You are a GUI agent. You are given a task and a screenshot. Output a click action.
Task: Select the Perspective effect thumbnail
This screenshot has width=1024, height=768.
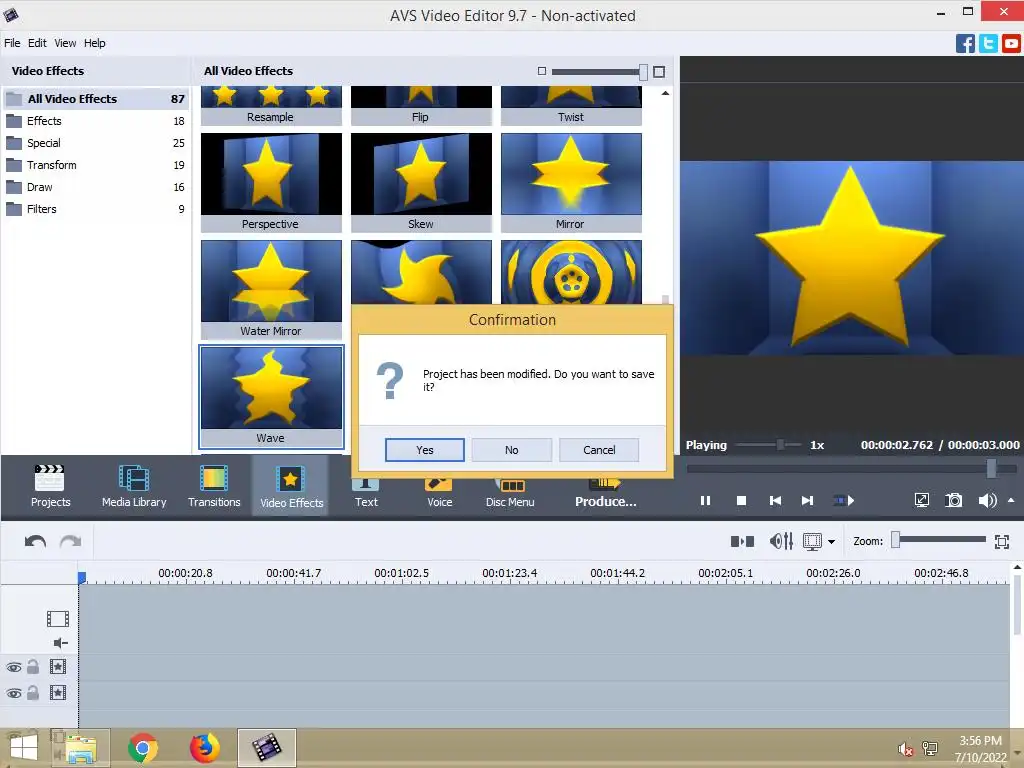click(271, 182)
